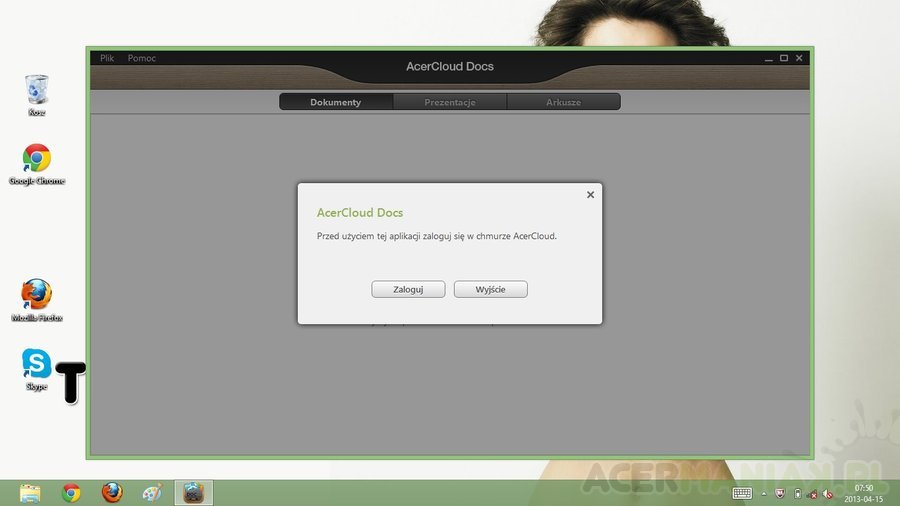
Task: Close the AcerCloud Docs login dialog
Action: tap(590, 195)
